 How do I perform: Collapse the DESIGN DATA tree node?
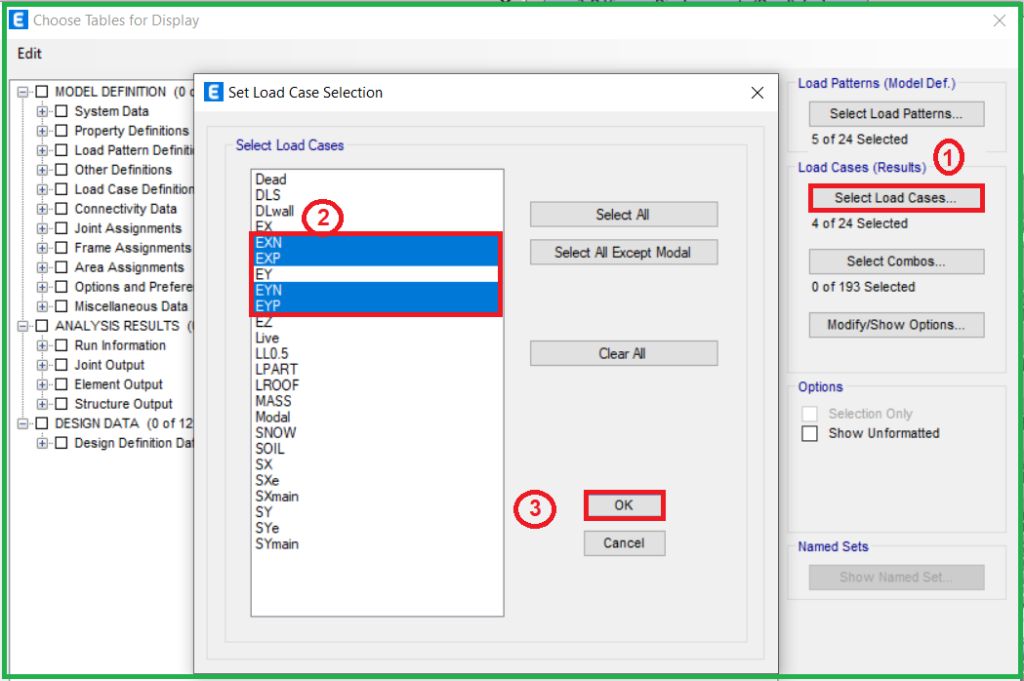23,424
